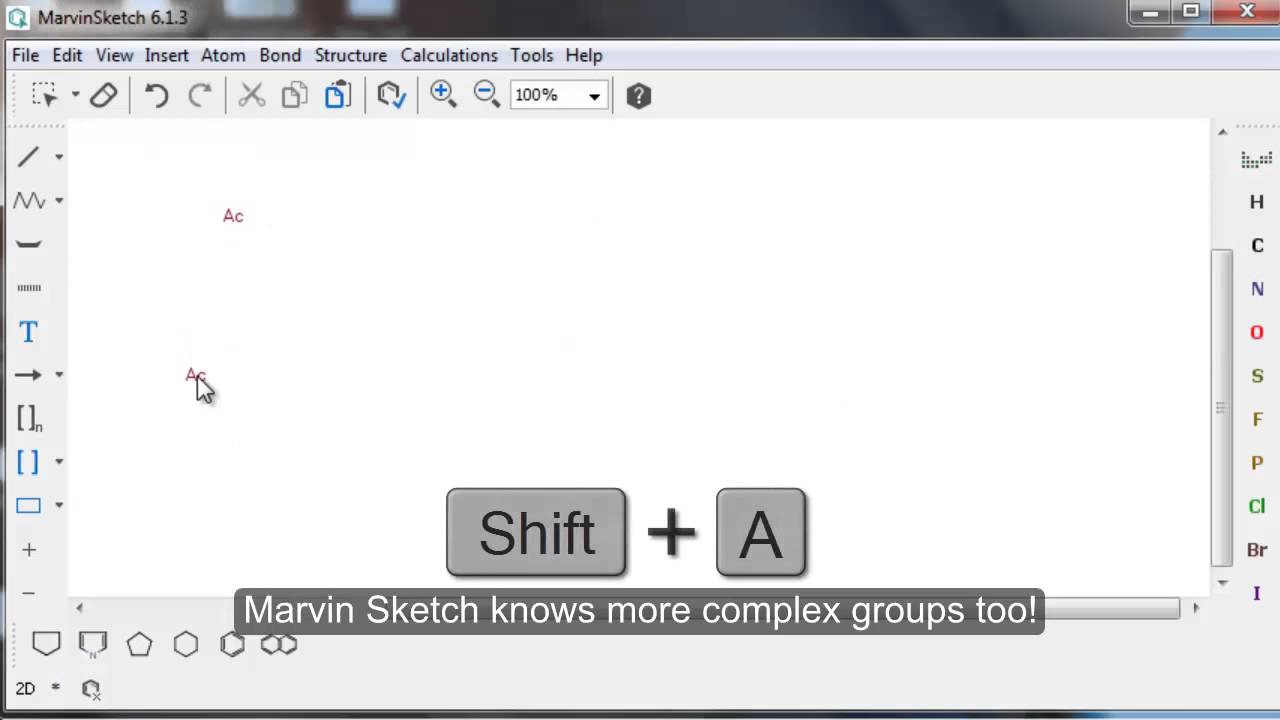Image resolution: width=1280 pixels, height=720 pixels.
Task: Insert a benzene ring template
Action: point(232,645)
